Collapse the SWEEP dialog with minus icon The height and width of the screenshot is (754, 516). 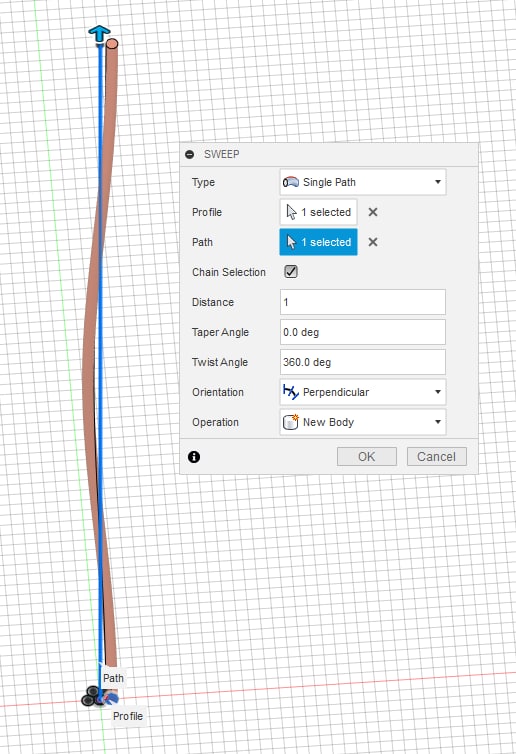tap(189, 154)
